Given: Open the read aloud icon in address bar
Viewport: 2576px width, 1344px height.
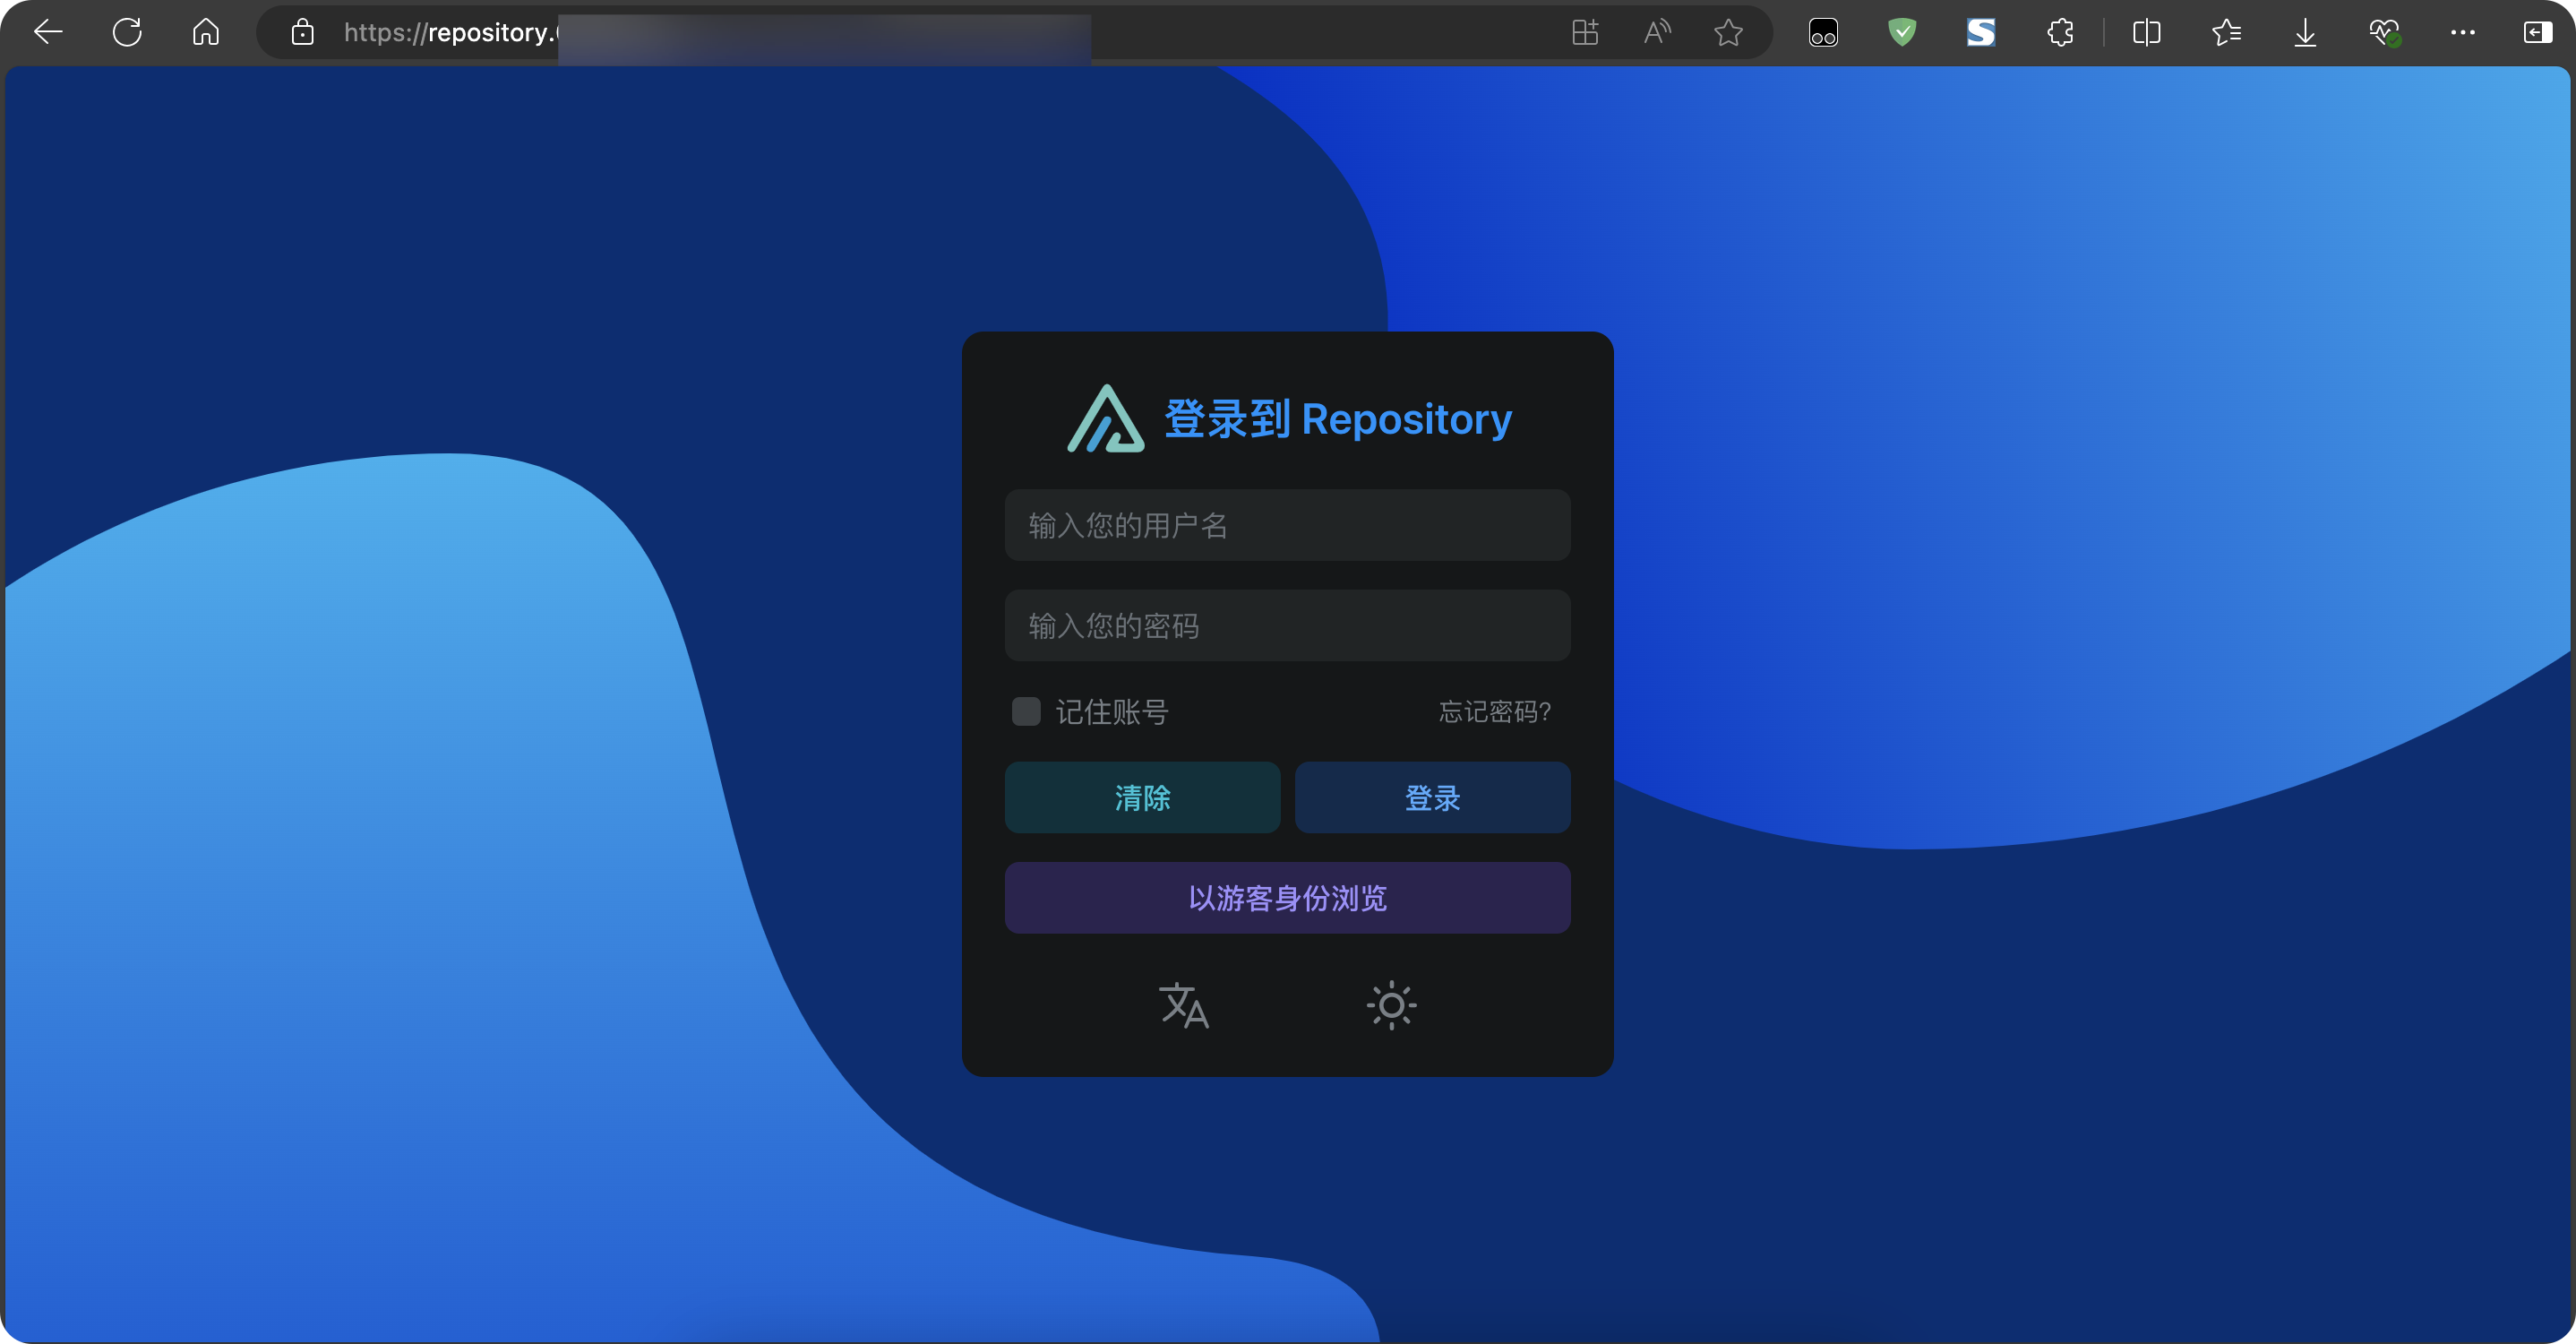Looking at the screenshot, I should tap(1657, 32).
